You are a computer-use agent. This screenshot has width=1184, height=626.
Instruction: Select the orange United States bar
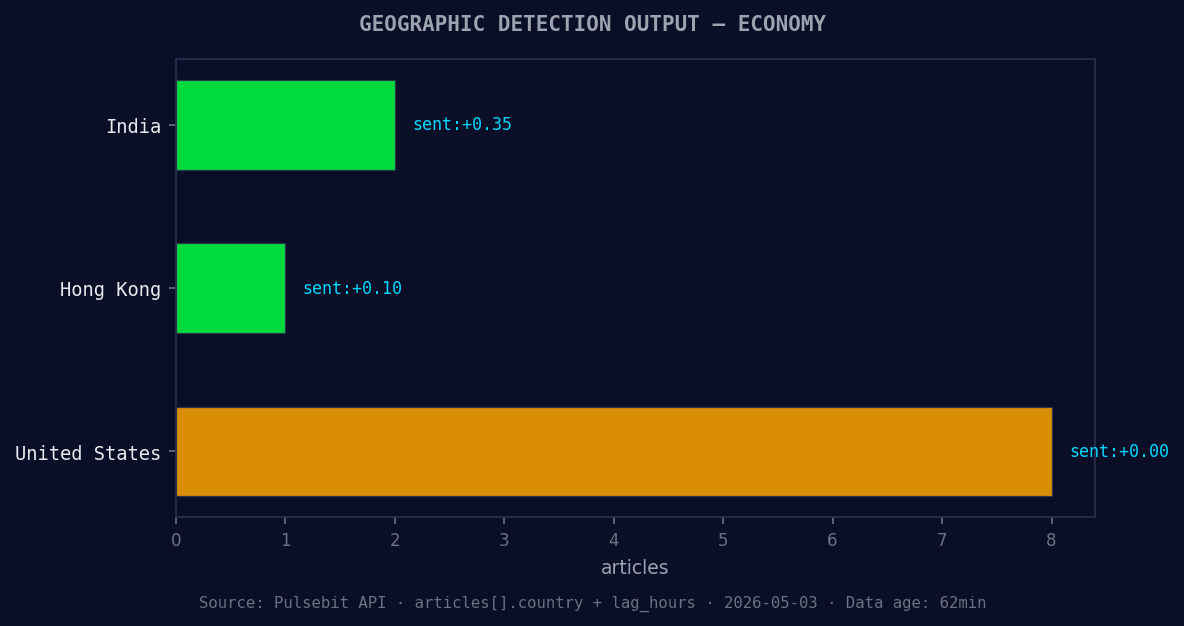pyautogui.click(x=614, y=452)
